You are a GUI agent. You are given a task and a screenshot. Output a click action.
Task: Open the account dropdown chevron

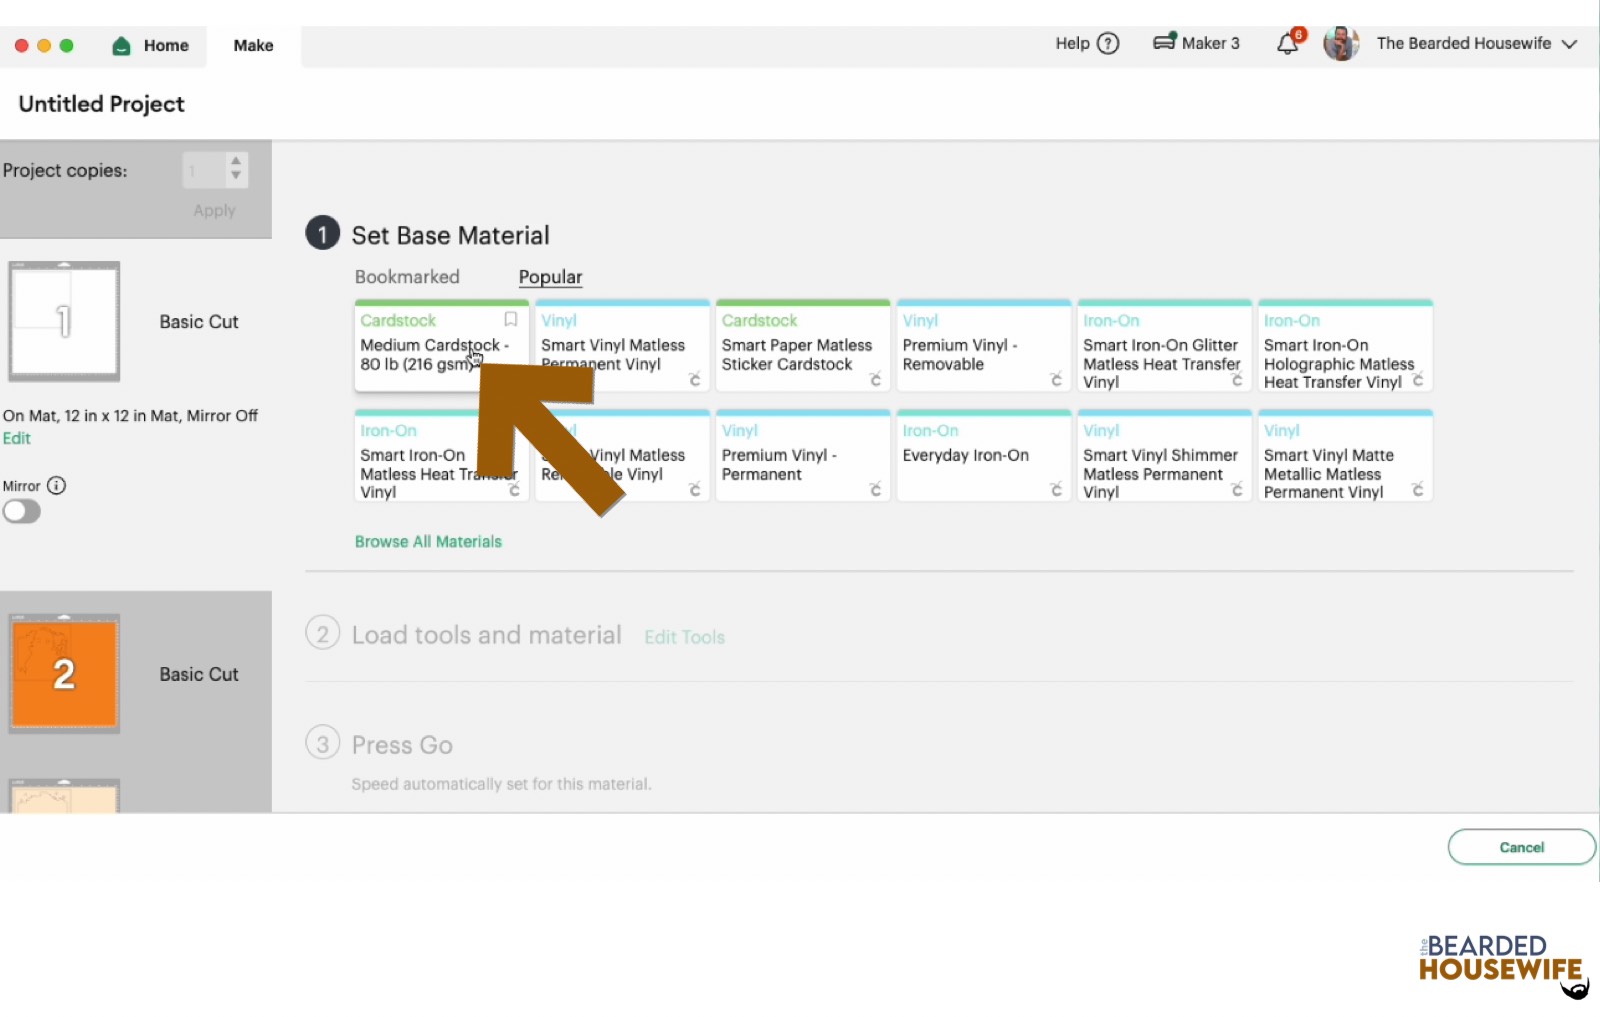point(1567,44)
